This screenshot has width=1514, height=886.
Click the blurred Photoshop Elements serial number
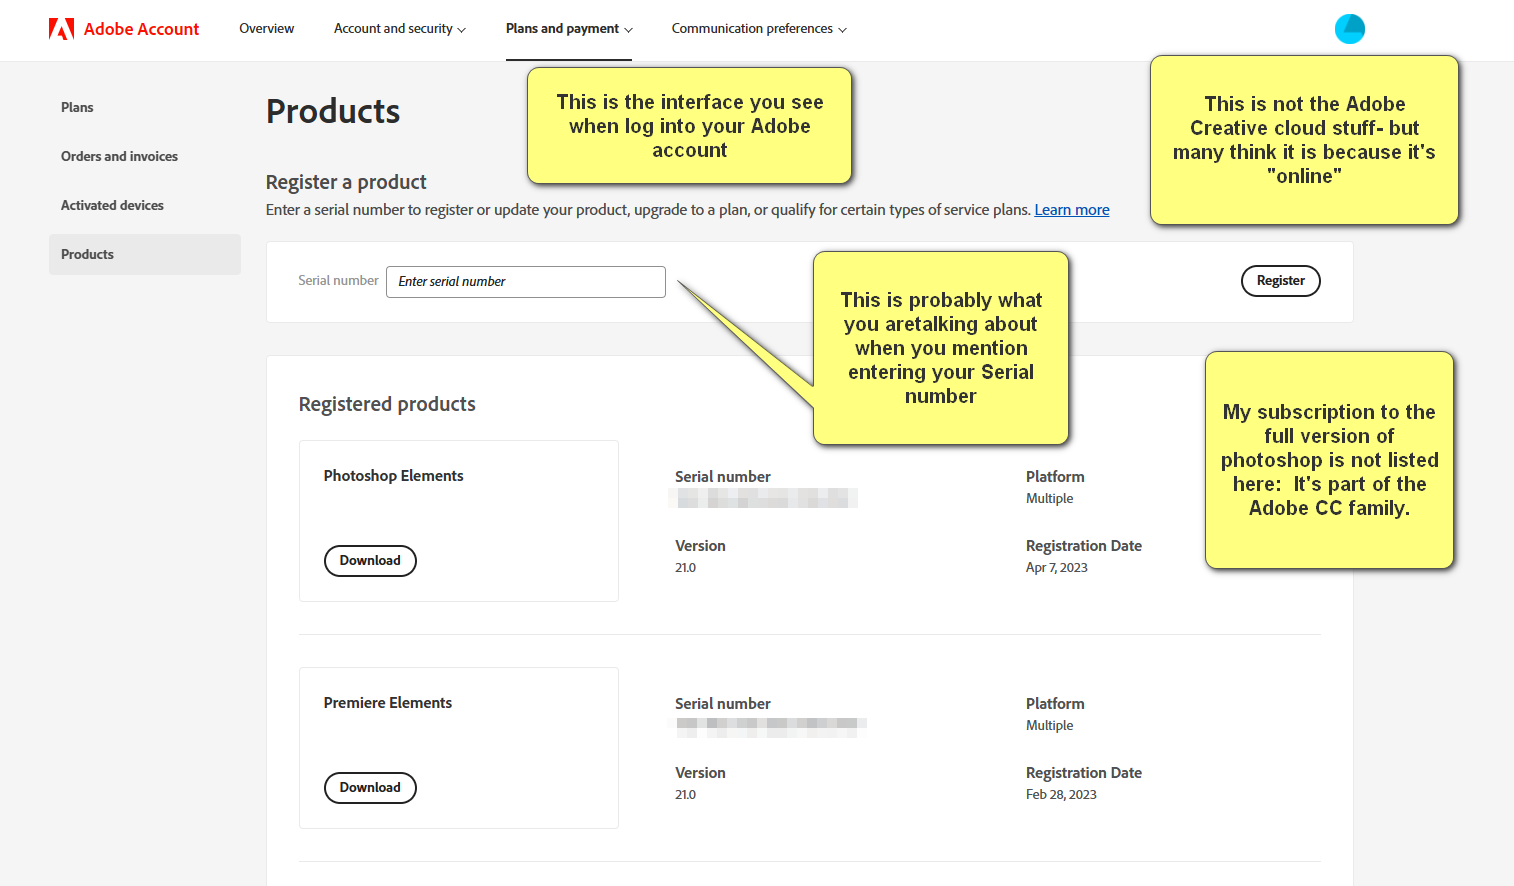(764, 498)
